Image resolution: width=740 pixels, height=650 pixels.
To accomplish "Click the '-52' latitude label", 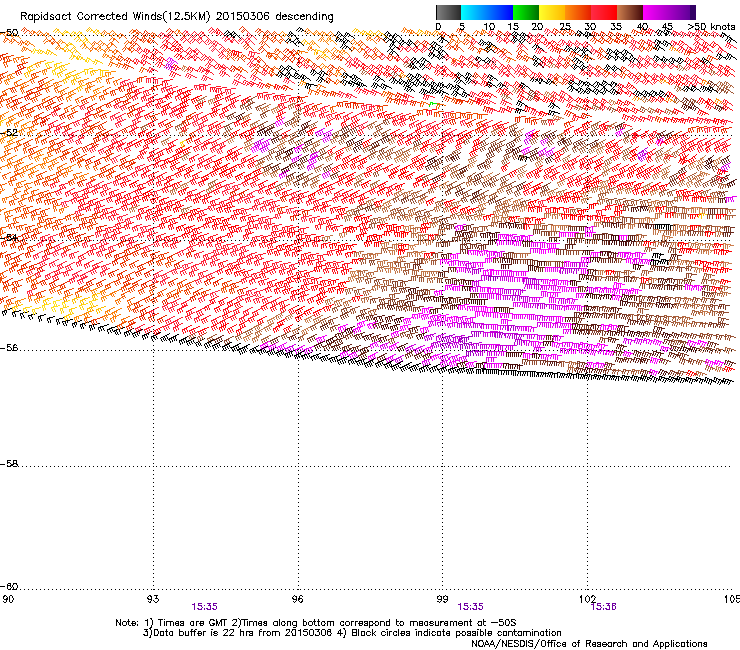I will pyautogui.click(x=9, y=132).
